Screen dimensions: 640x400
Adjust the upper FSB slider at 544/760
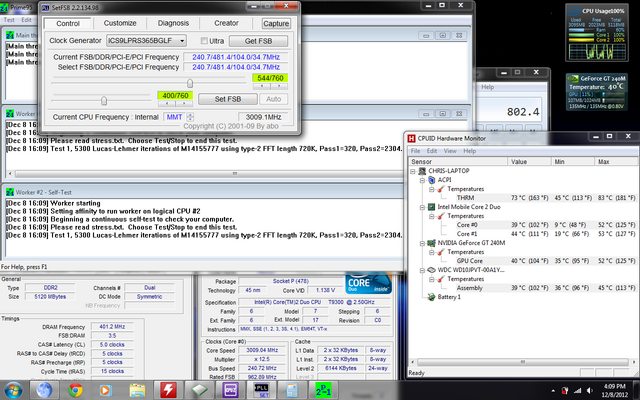190,83
